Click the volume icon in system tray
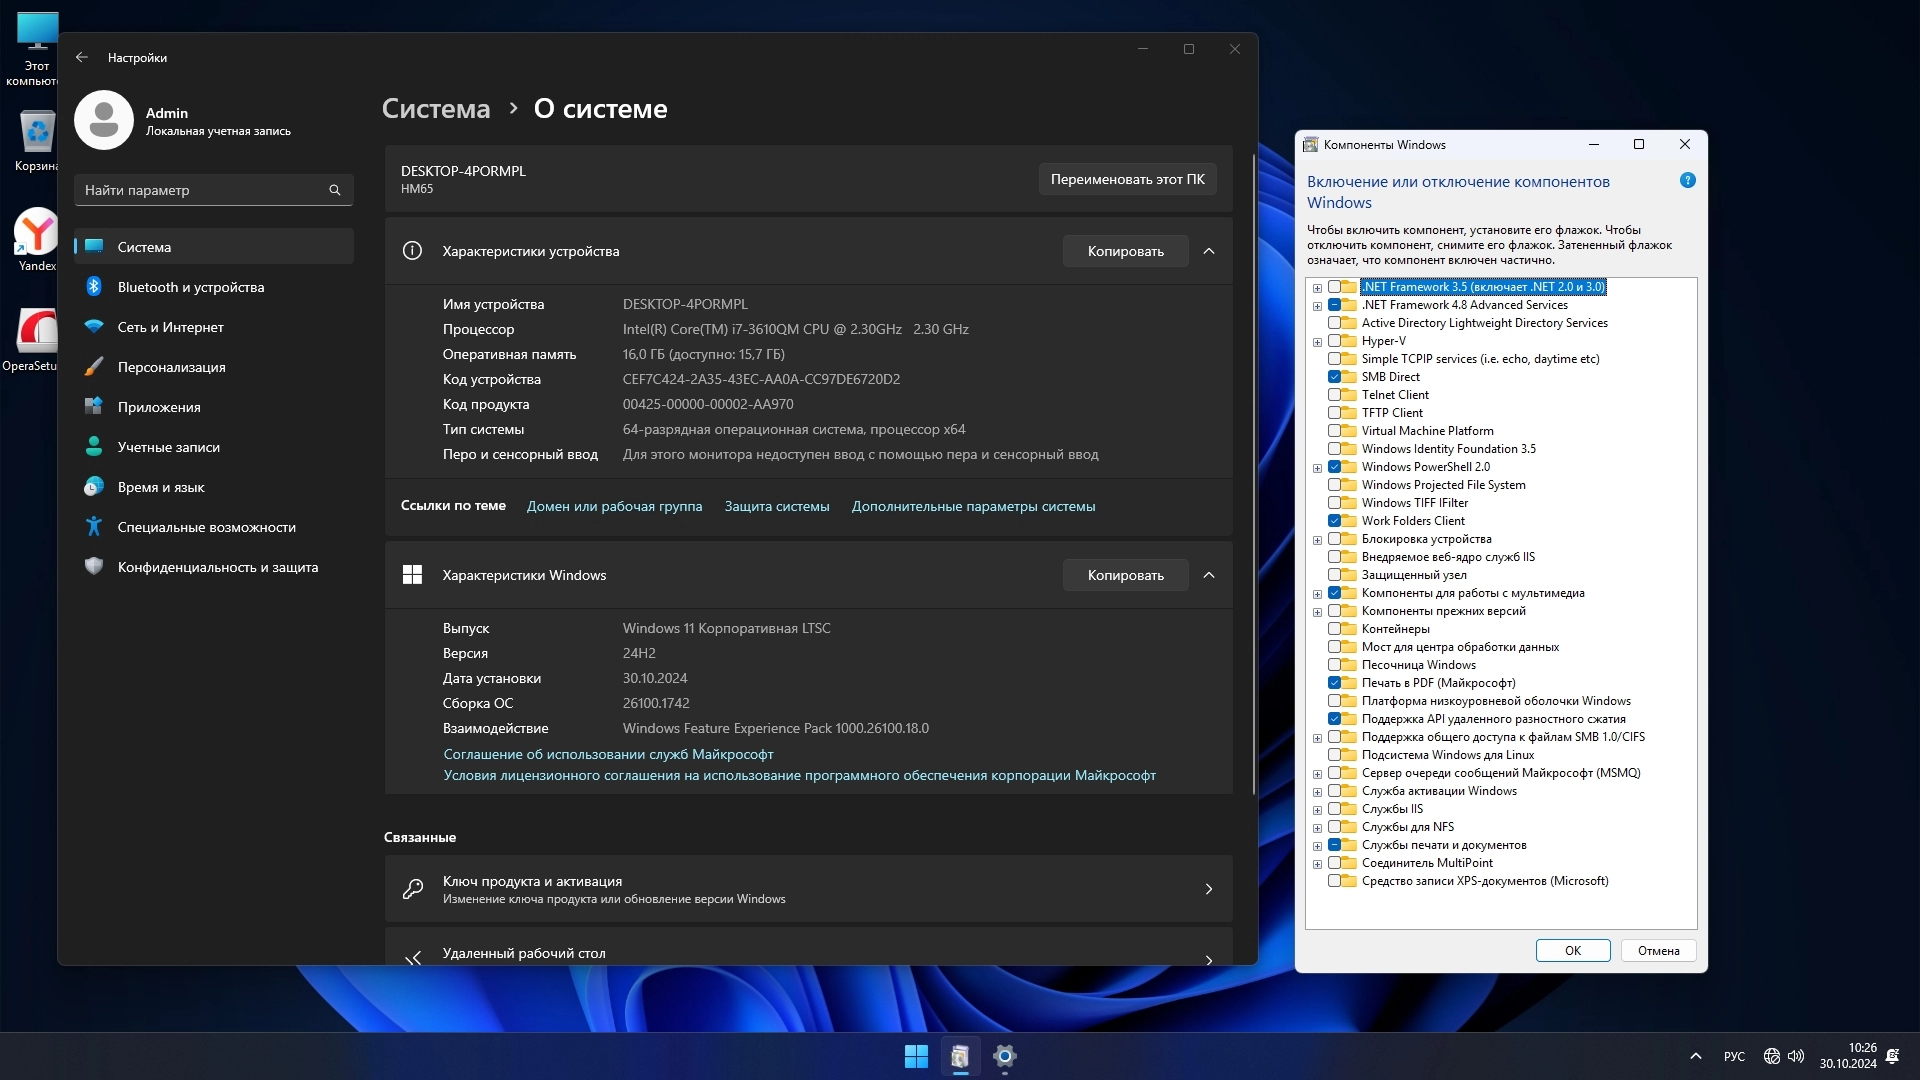 pos(1796,1056)
